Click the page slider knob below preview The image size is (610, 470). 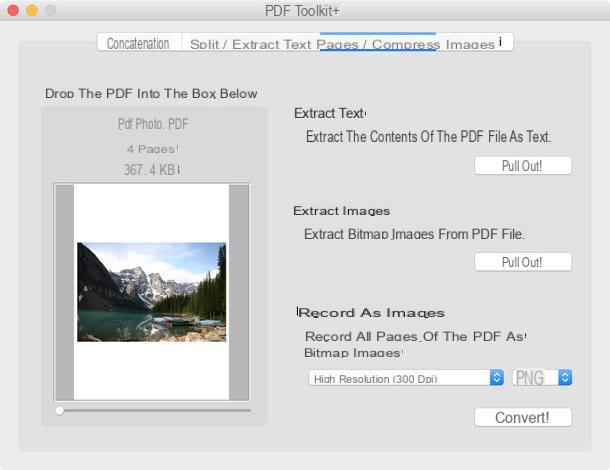pyautogui.click(x=60, y=411)
